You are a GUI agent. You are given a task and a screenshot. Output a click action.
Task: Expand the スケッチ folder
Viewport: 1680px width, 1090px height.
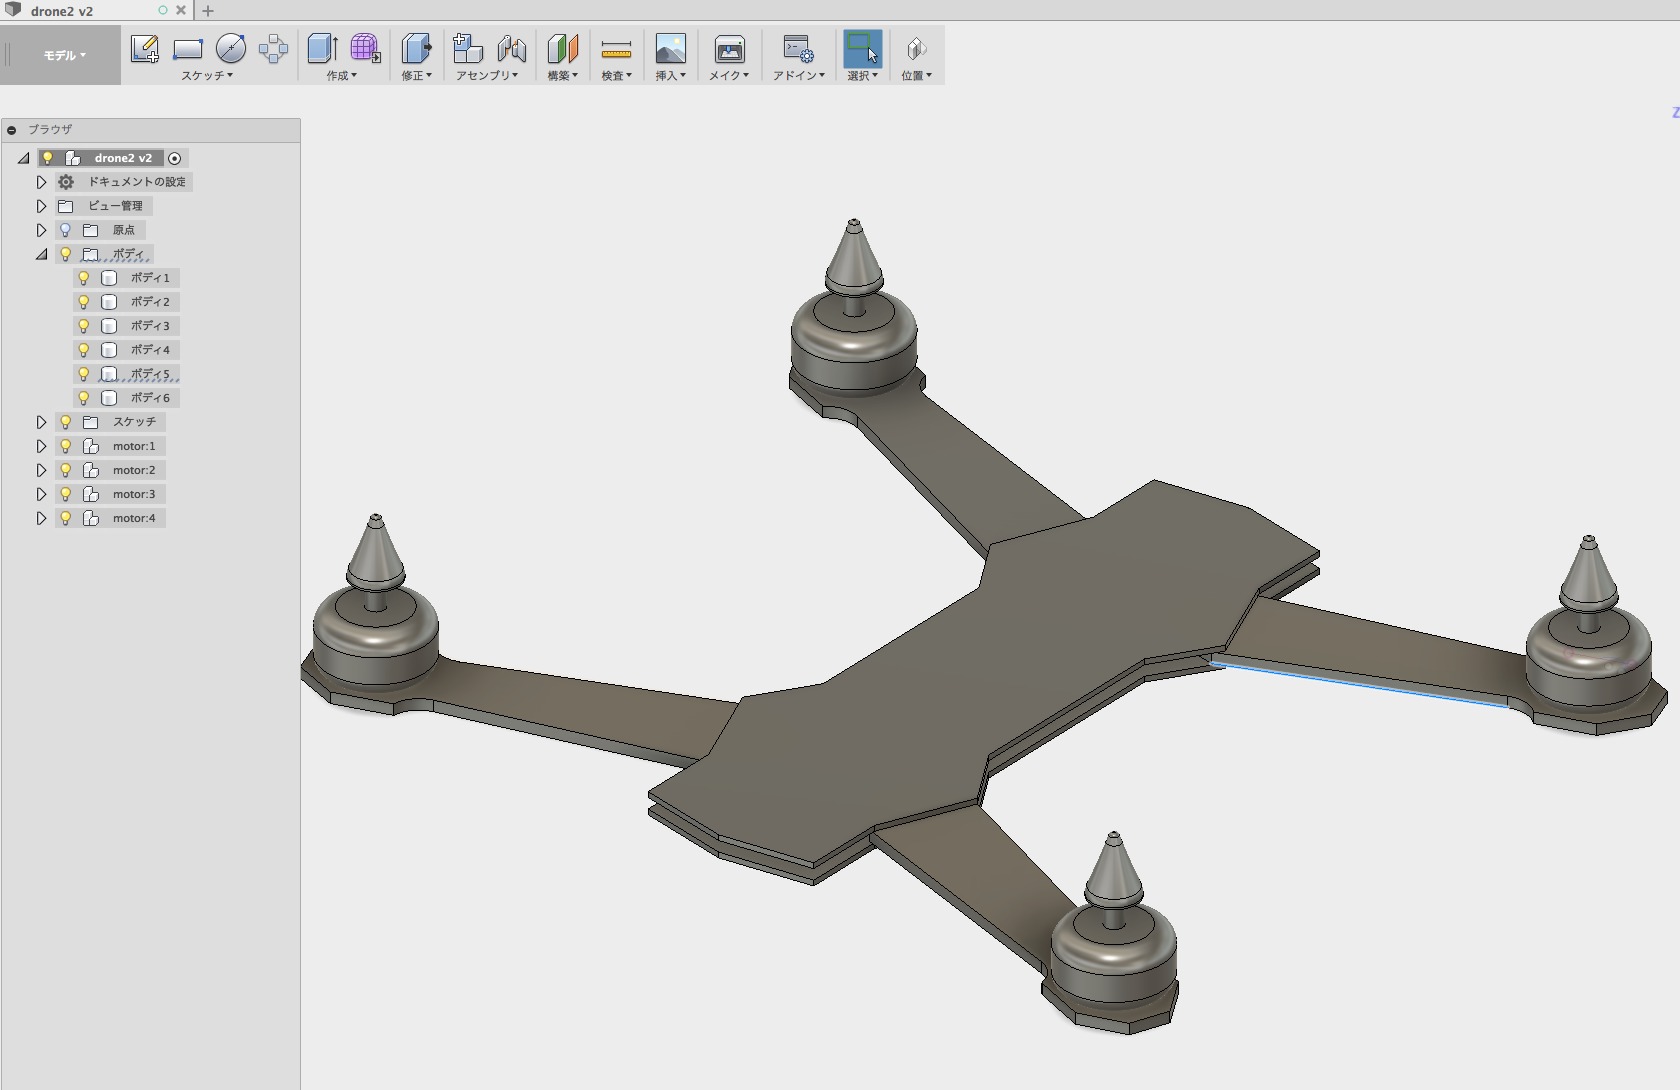[41, 422]
